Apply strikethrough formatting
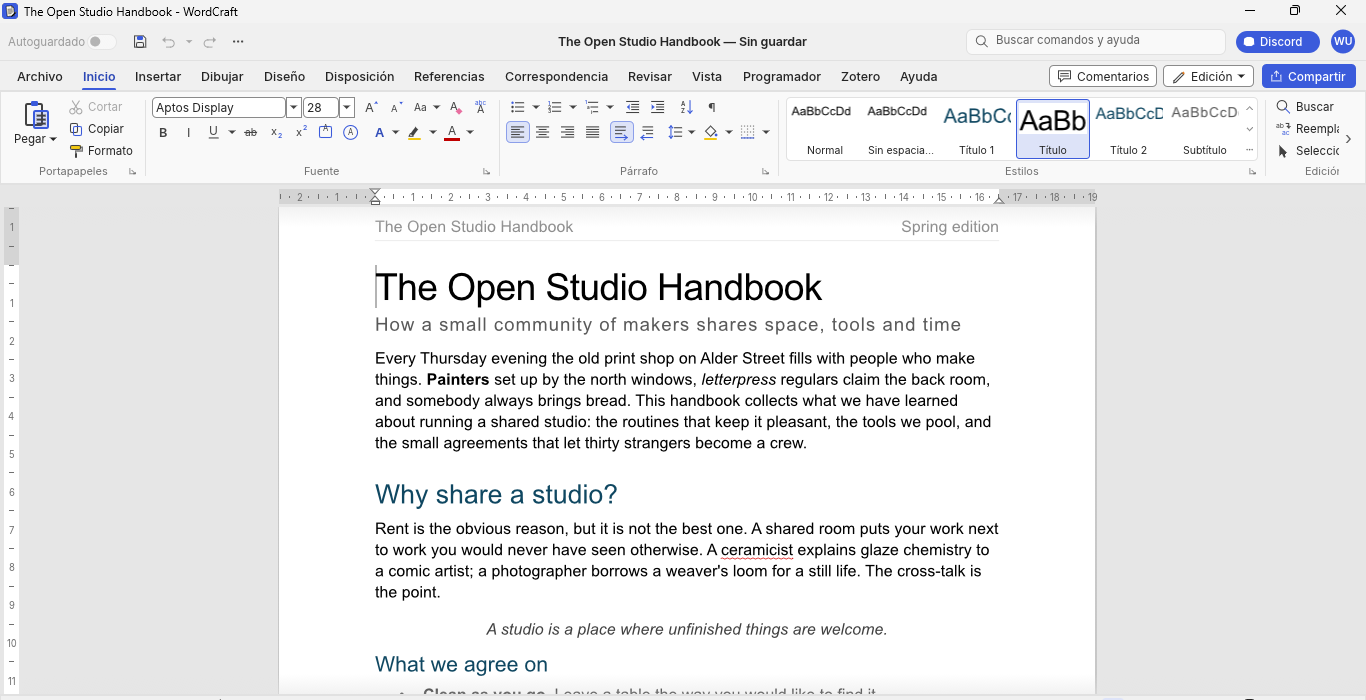Image resolution: width=1366 pixels, height=700 pixels. point(251,133)
